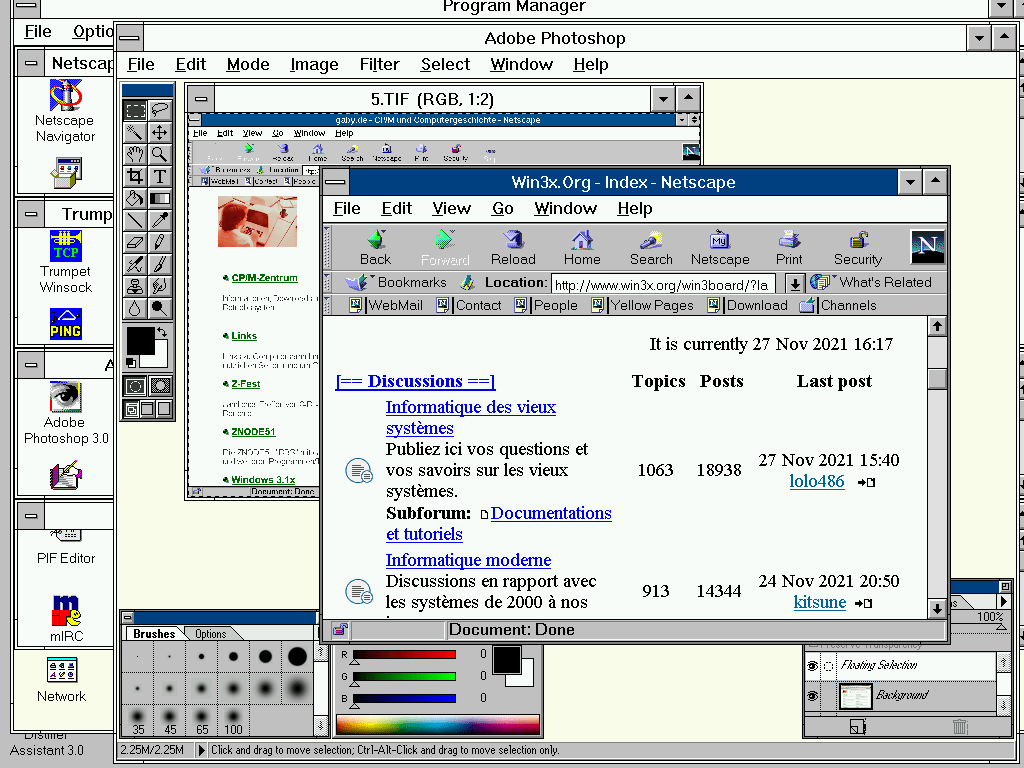Click the red R color slider
The height and width of the screenshot is (768, 1024).
click(404, 654)
